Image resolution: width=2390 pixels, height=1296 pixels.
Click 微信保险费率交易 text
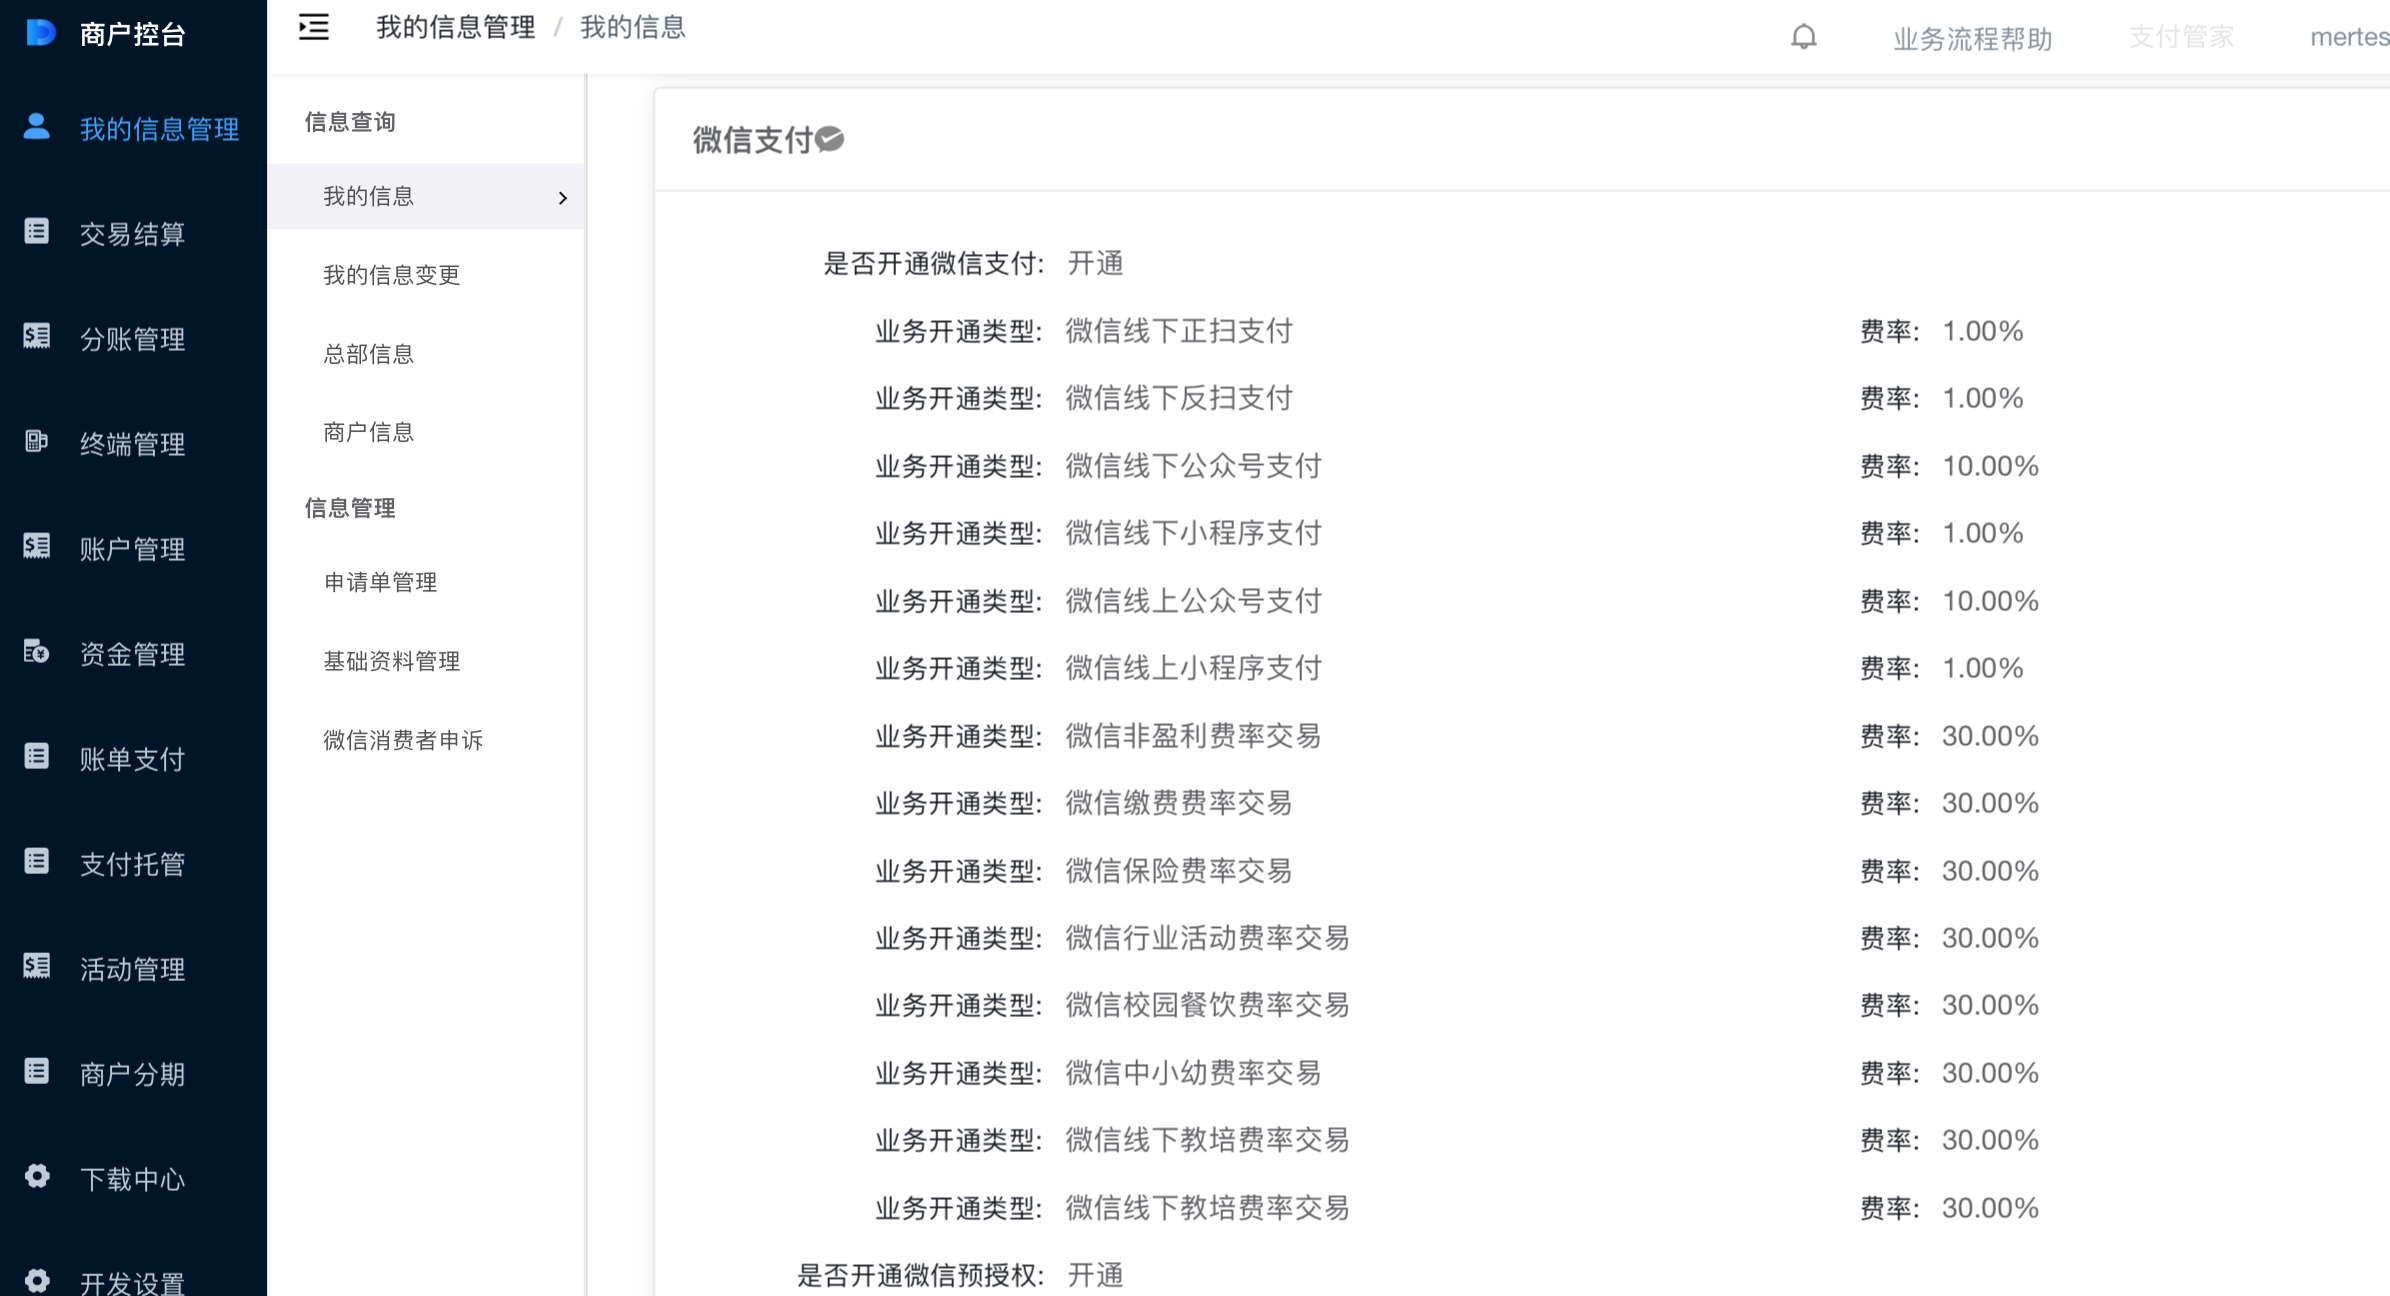coord(1180,871)
